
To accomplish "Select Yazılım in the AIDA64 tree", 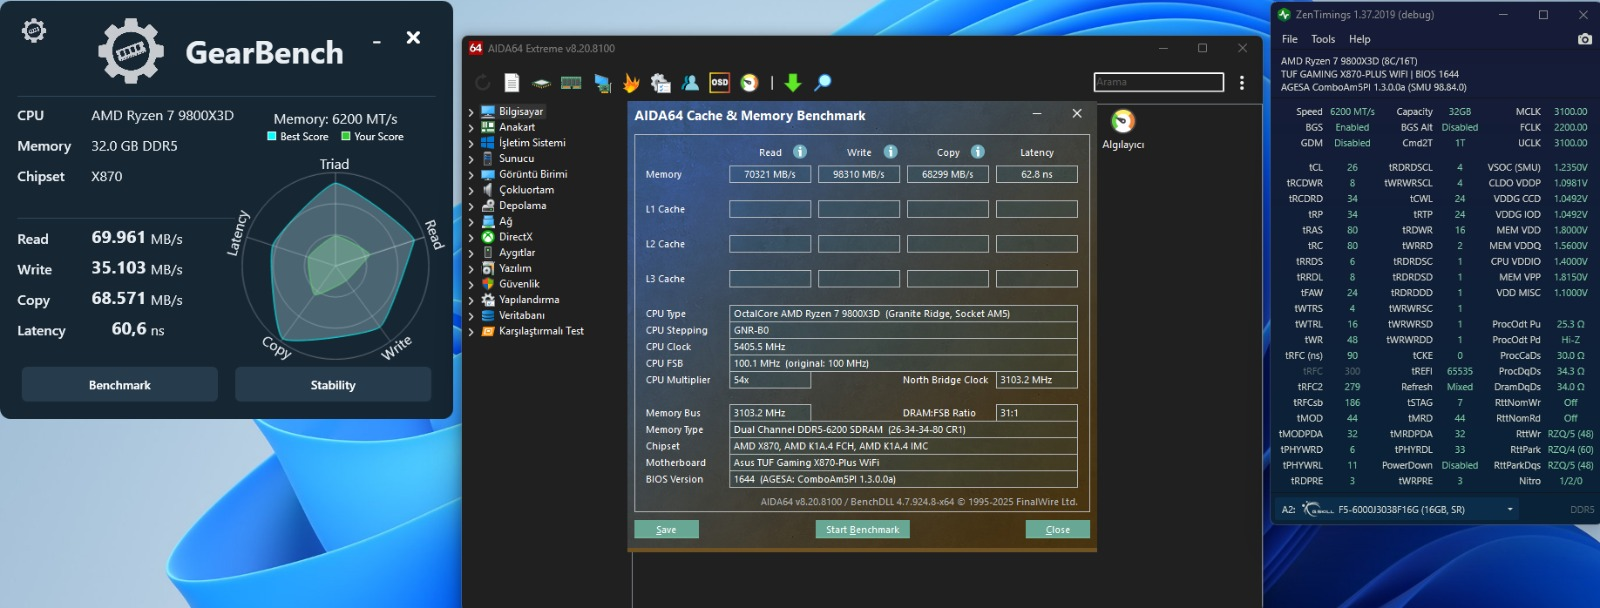I will (515, 268).
